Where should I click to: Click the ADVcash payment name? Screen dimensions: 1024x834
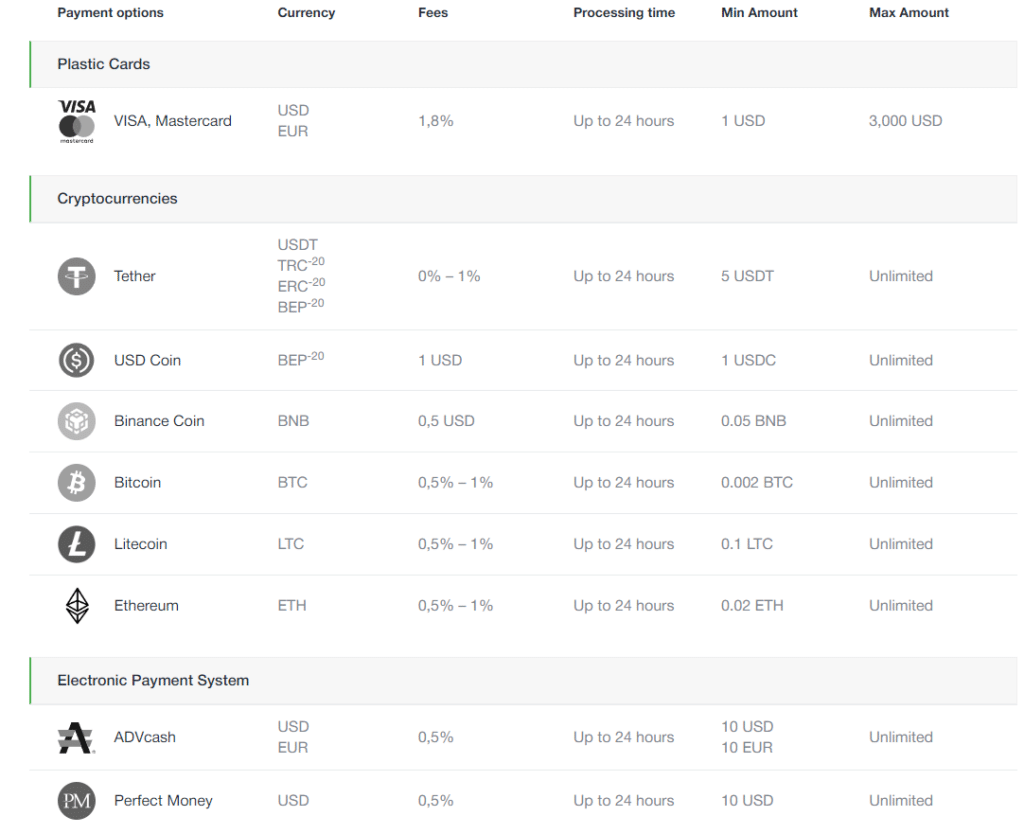pos(145,737)
